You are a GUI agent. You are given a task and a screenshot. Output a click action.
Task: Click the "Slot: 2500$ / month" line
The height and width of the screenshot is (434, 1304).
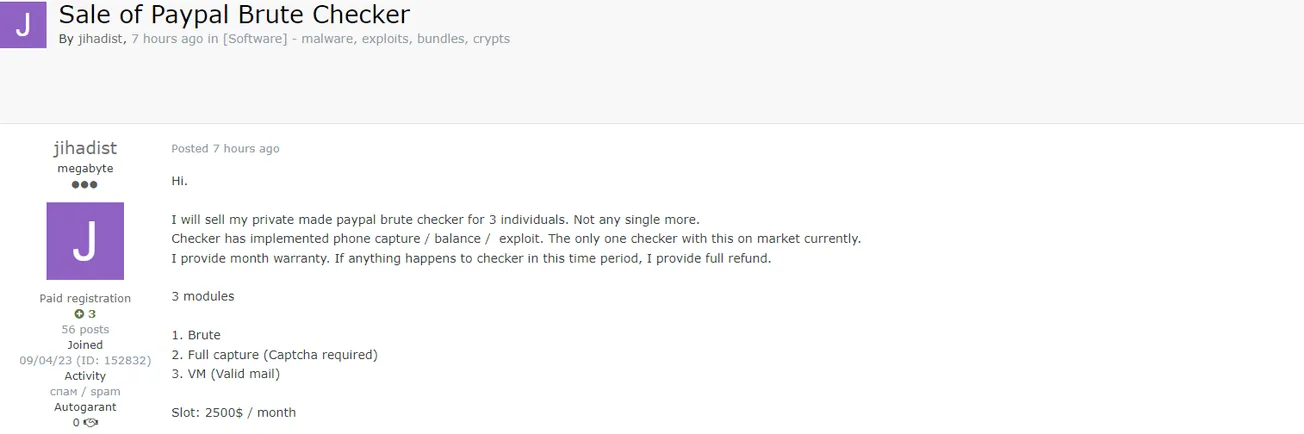234,412
